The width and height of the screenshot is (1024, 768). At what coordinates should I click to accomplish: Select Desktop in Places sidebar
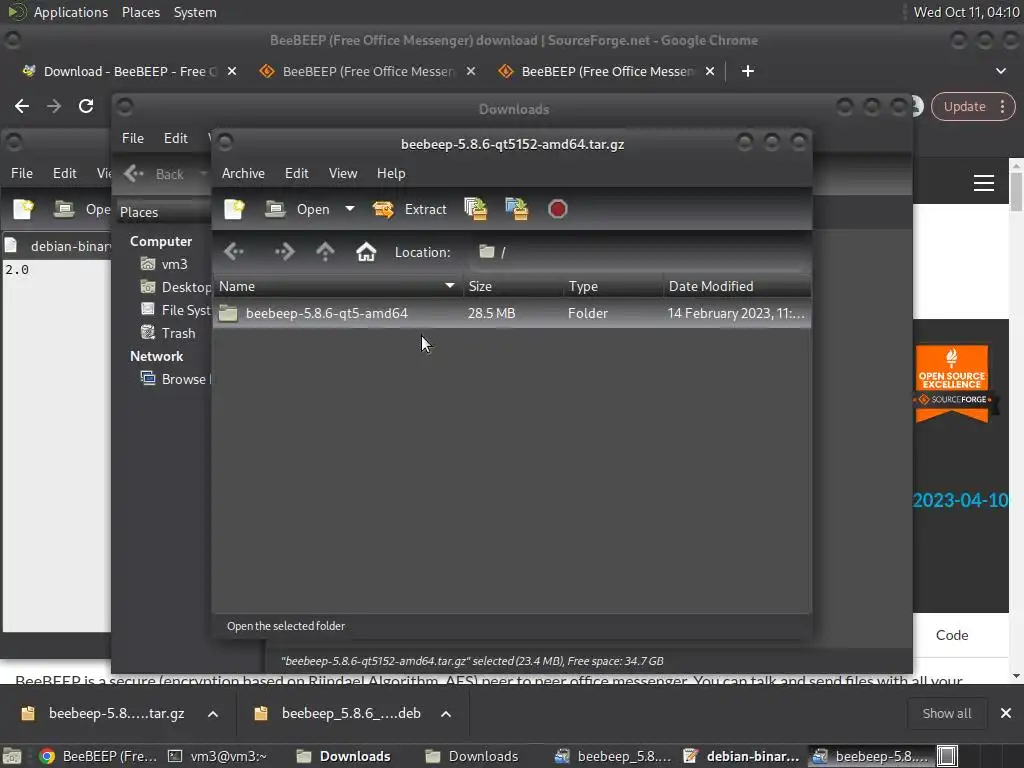[x=175, y=287]
